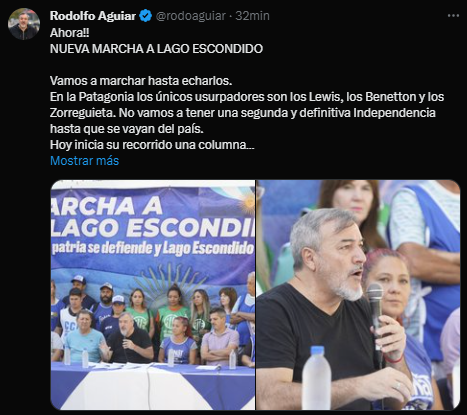
Task: Open the three-dot more options menu
Action: coord(453,16)
